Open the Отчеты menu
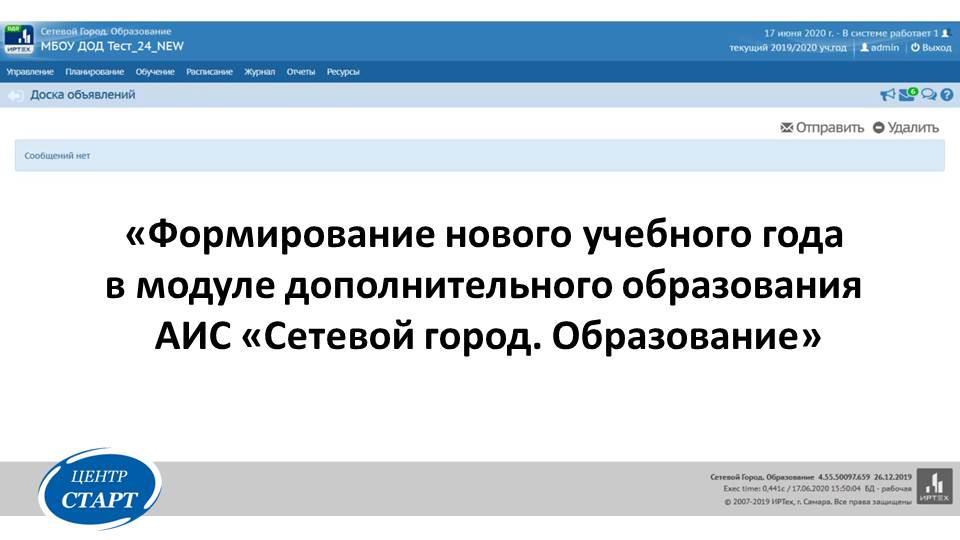960x540 pixels. pos(301,72)
